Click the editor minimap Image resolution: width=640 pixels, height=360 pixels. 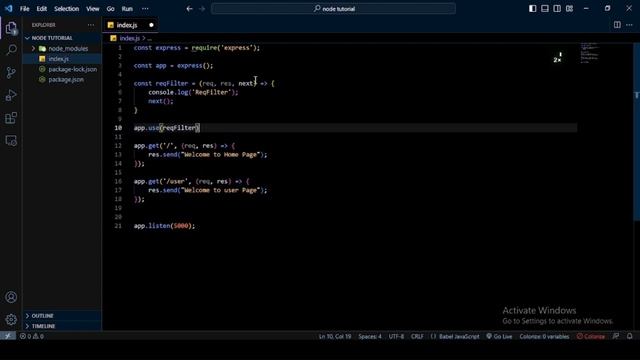(590, 53)
